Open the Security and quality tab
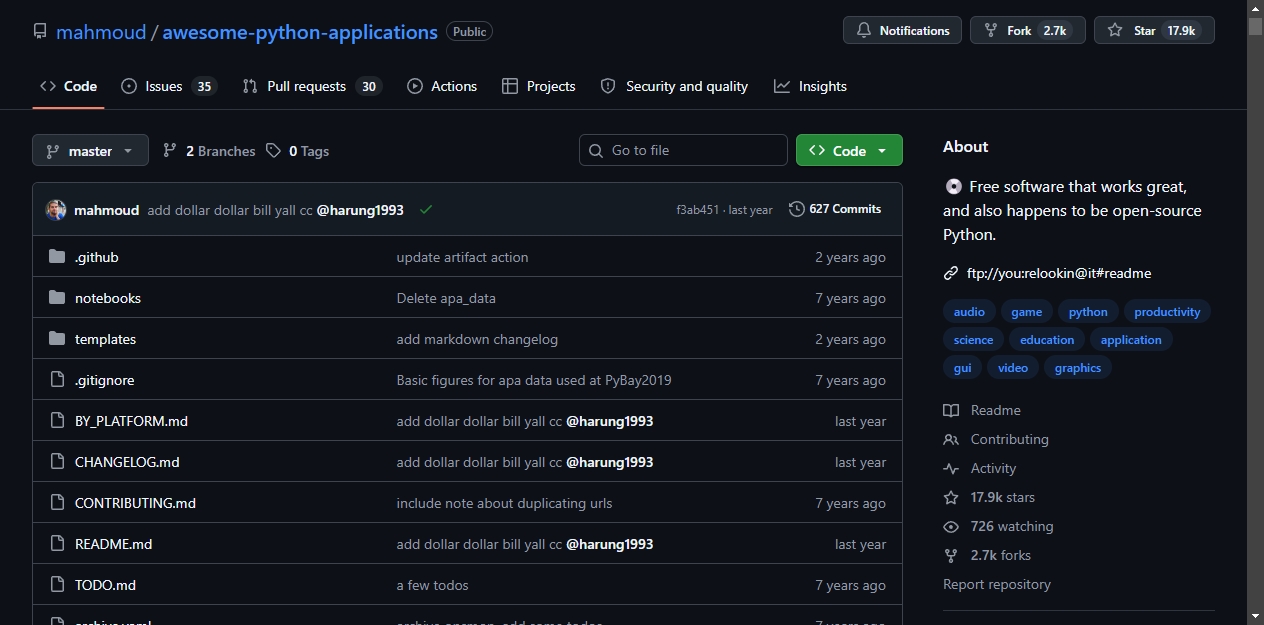This screenshot has width=1264, height=625. pyautogui.click(x=674, y=86)
